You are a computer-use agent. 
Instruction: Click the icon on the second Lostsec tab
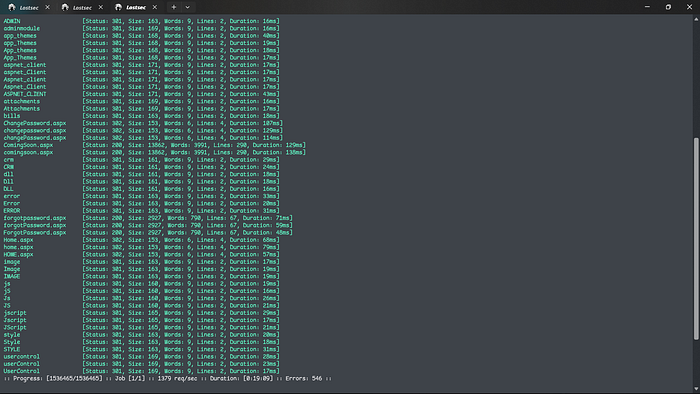65,7
